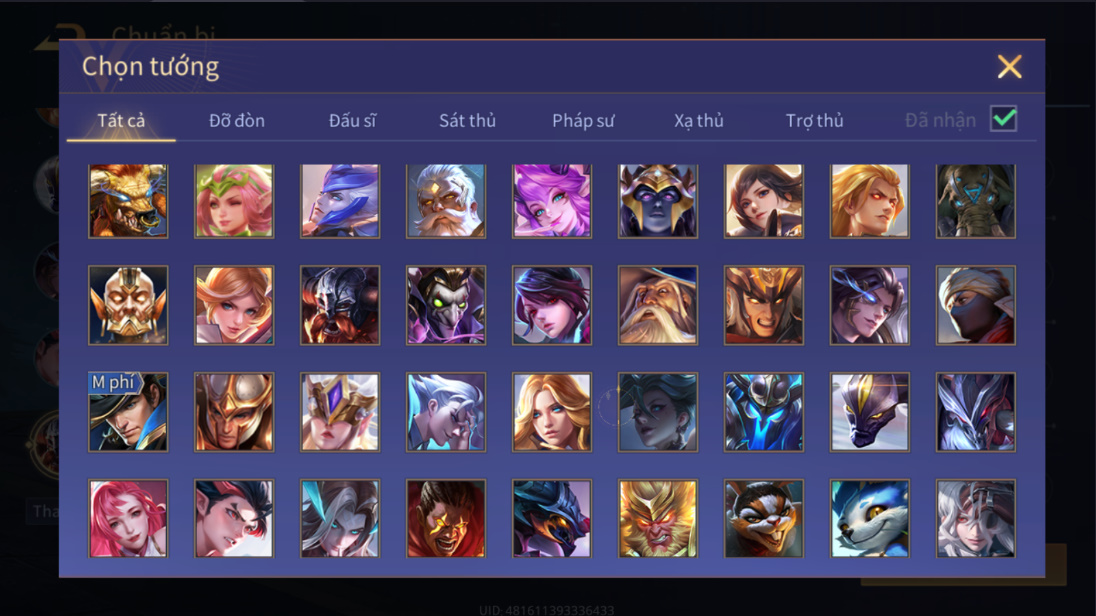Open the 'Đấu sĩ' tab
1096x616 pixels.
click(352, 121)
